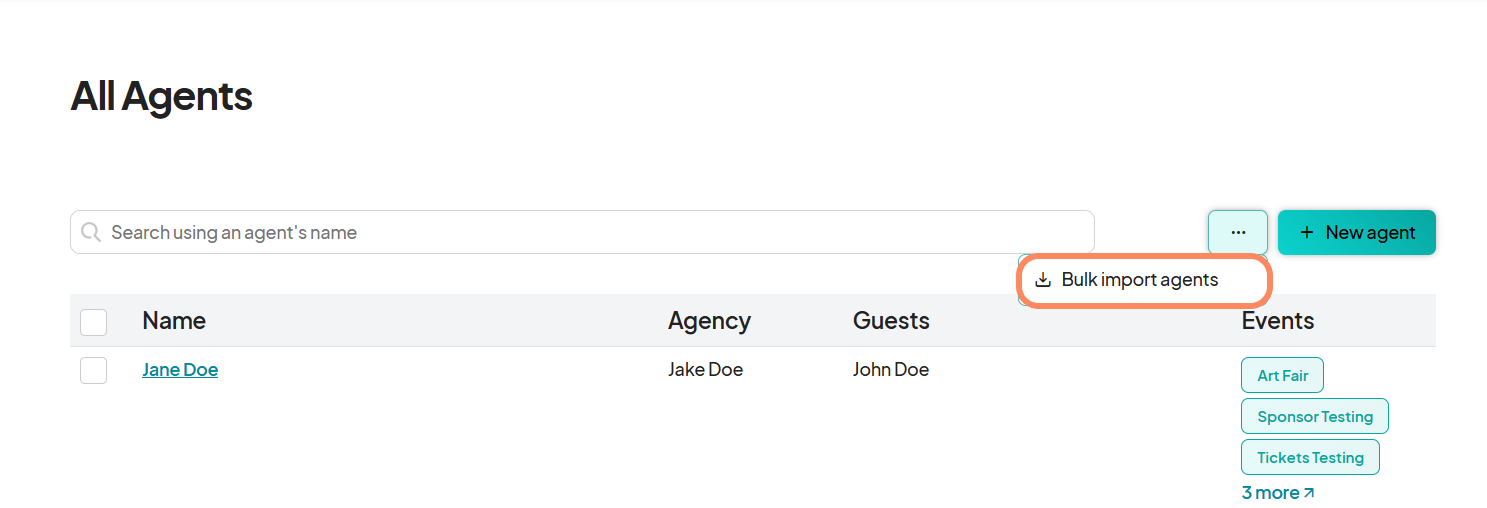Select the Sponsor Testing event tag

(x=1315, y=416)
